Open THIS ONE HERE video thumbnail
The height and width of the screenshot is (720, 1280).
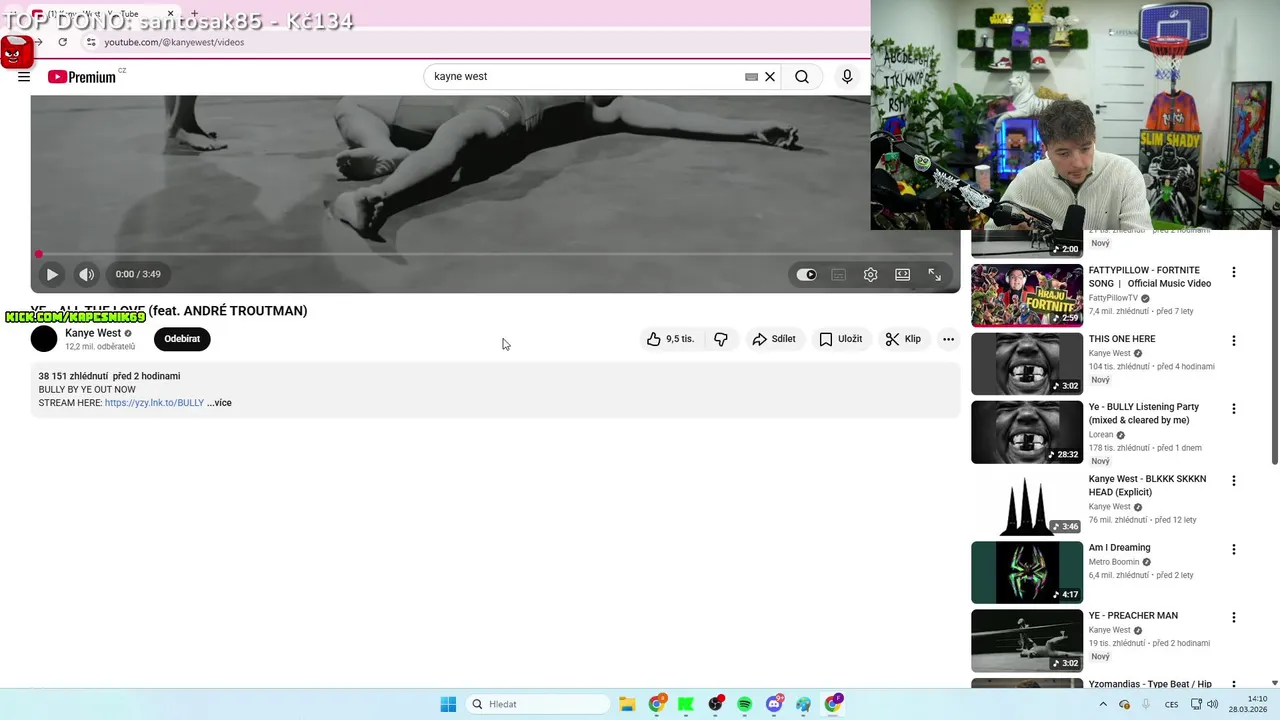pyautogui.click(x=1027, y=364)
